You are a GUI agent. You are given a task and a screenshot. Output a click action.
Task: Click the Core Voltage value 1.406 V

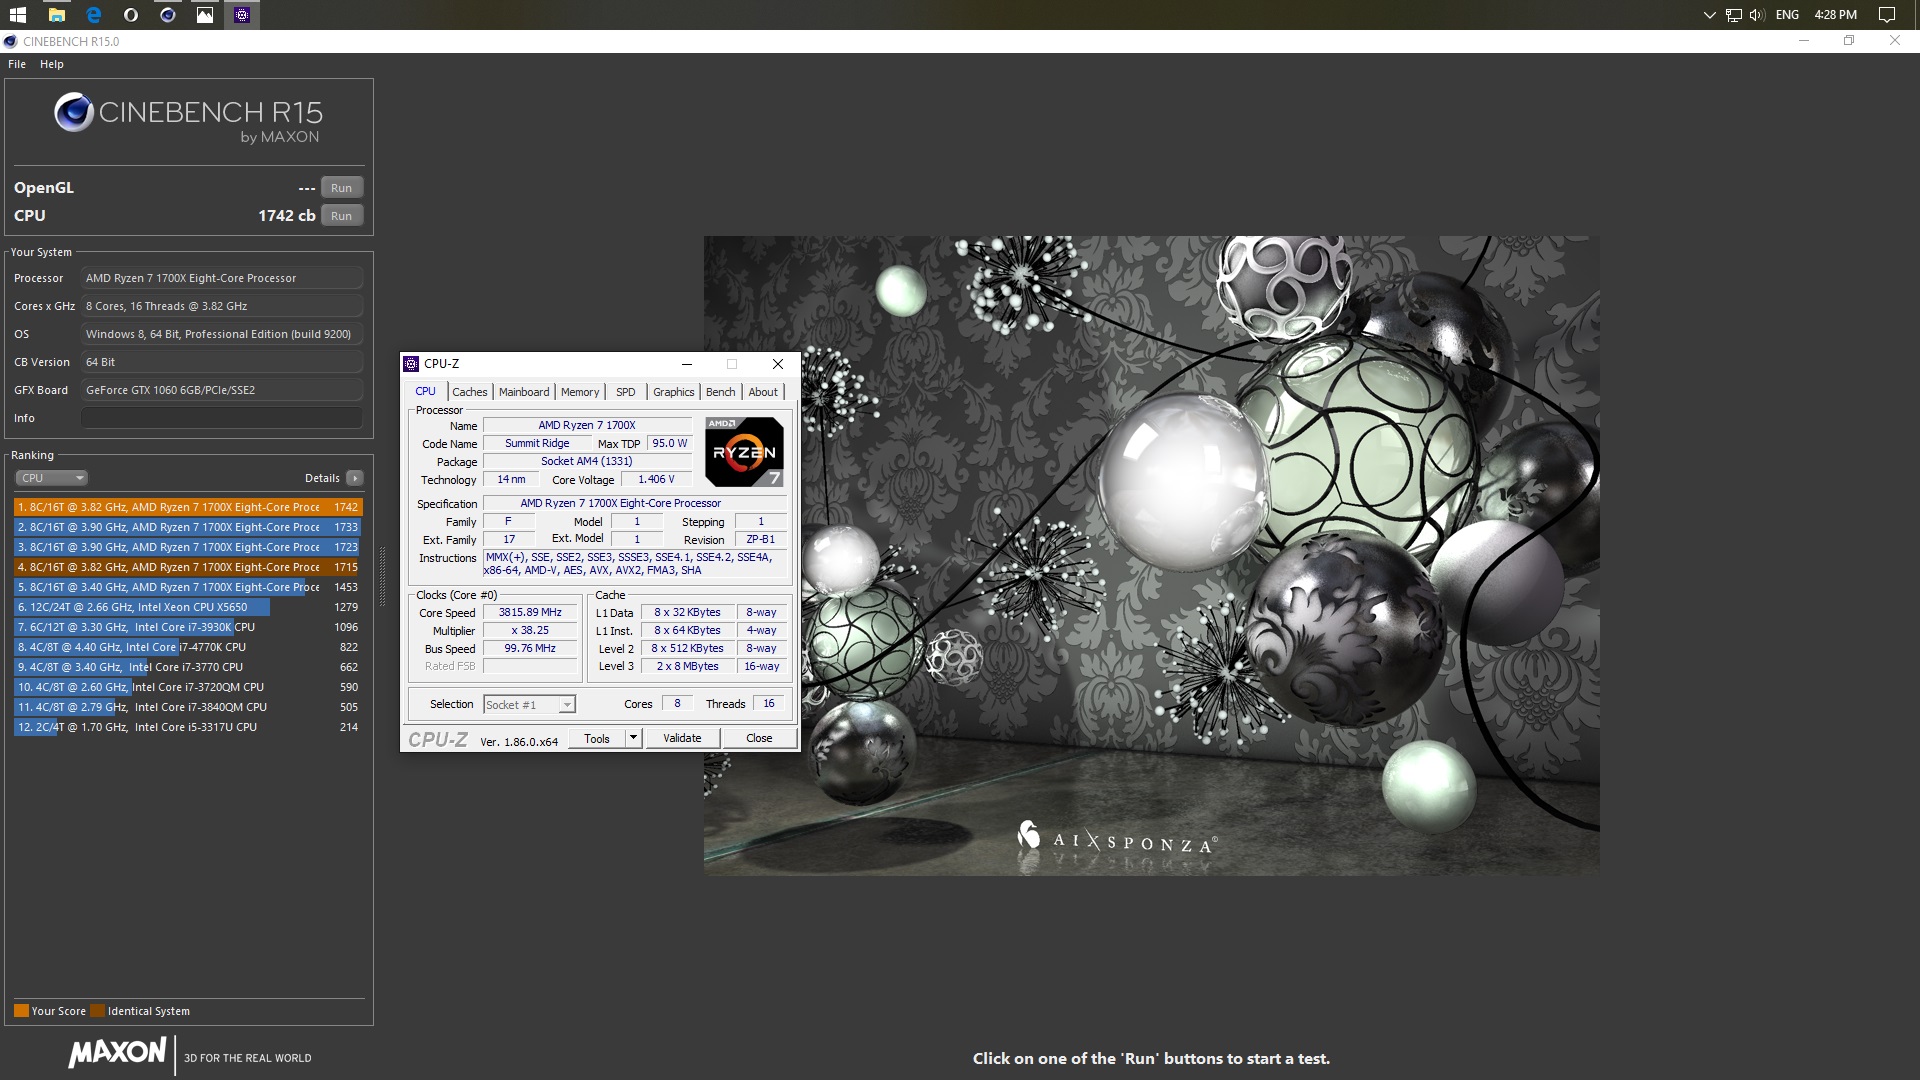point(656,480)
